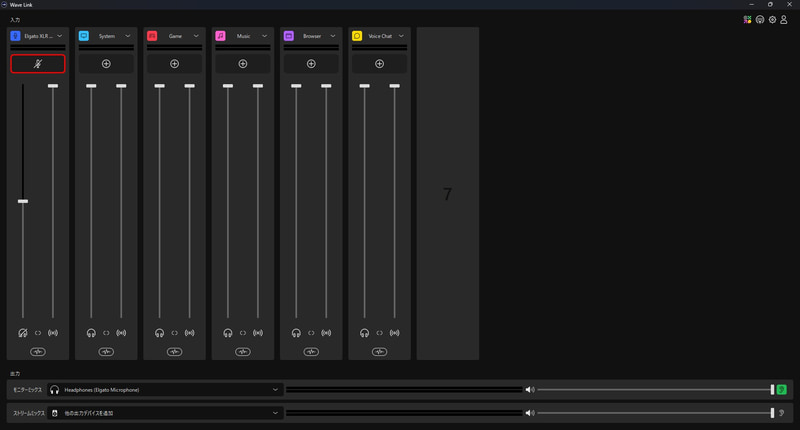Viewport: 800px width, 430px height.
Task: Mute System channel in headphone monitor mix
Action: click(91, 333)
